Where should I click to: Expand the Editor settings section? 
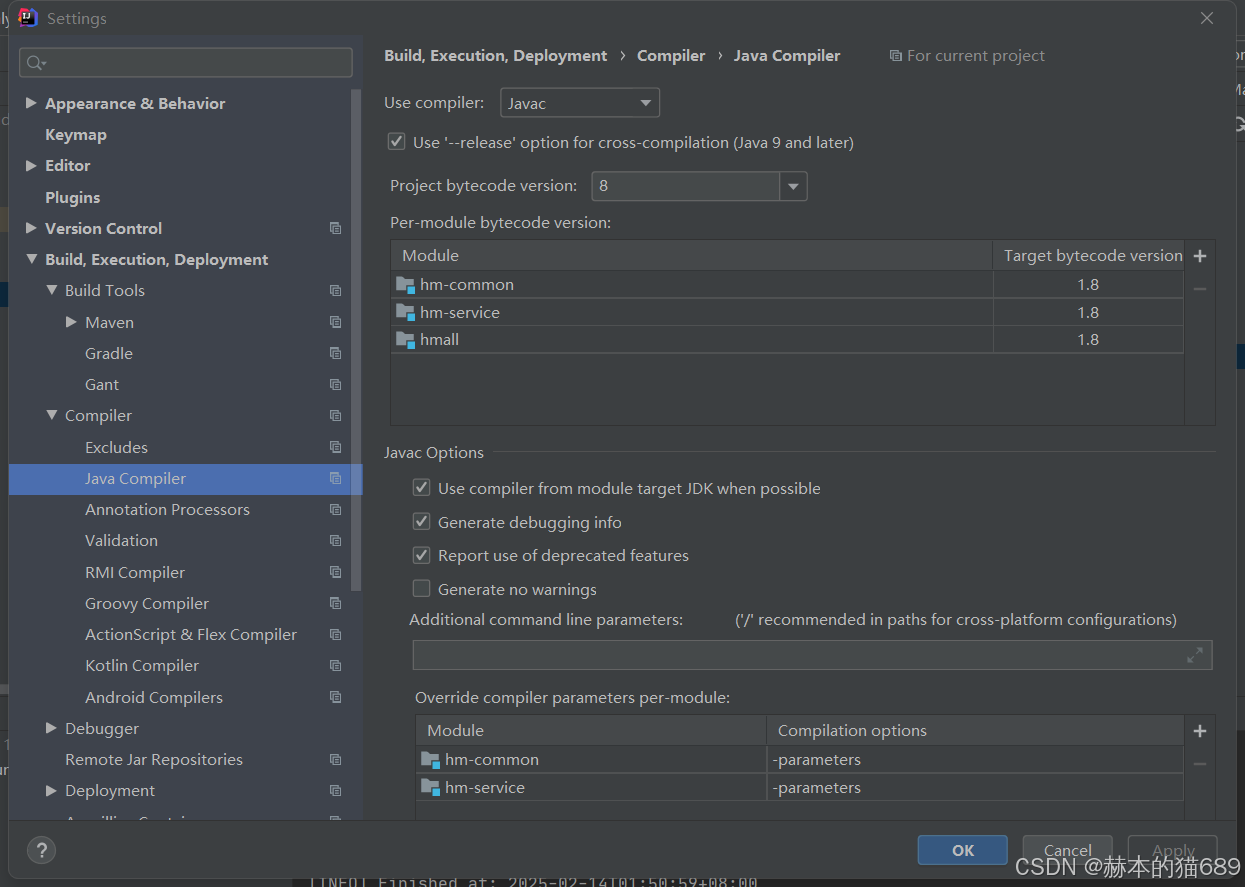coord(31,166)
